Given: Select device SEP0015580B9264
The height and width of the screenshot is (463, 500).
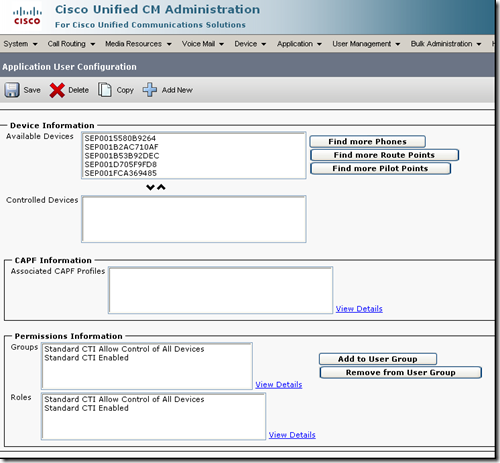Looking at the screenshot, I should tap(120, 138).
